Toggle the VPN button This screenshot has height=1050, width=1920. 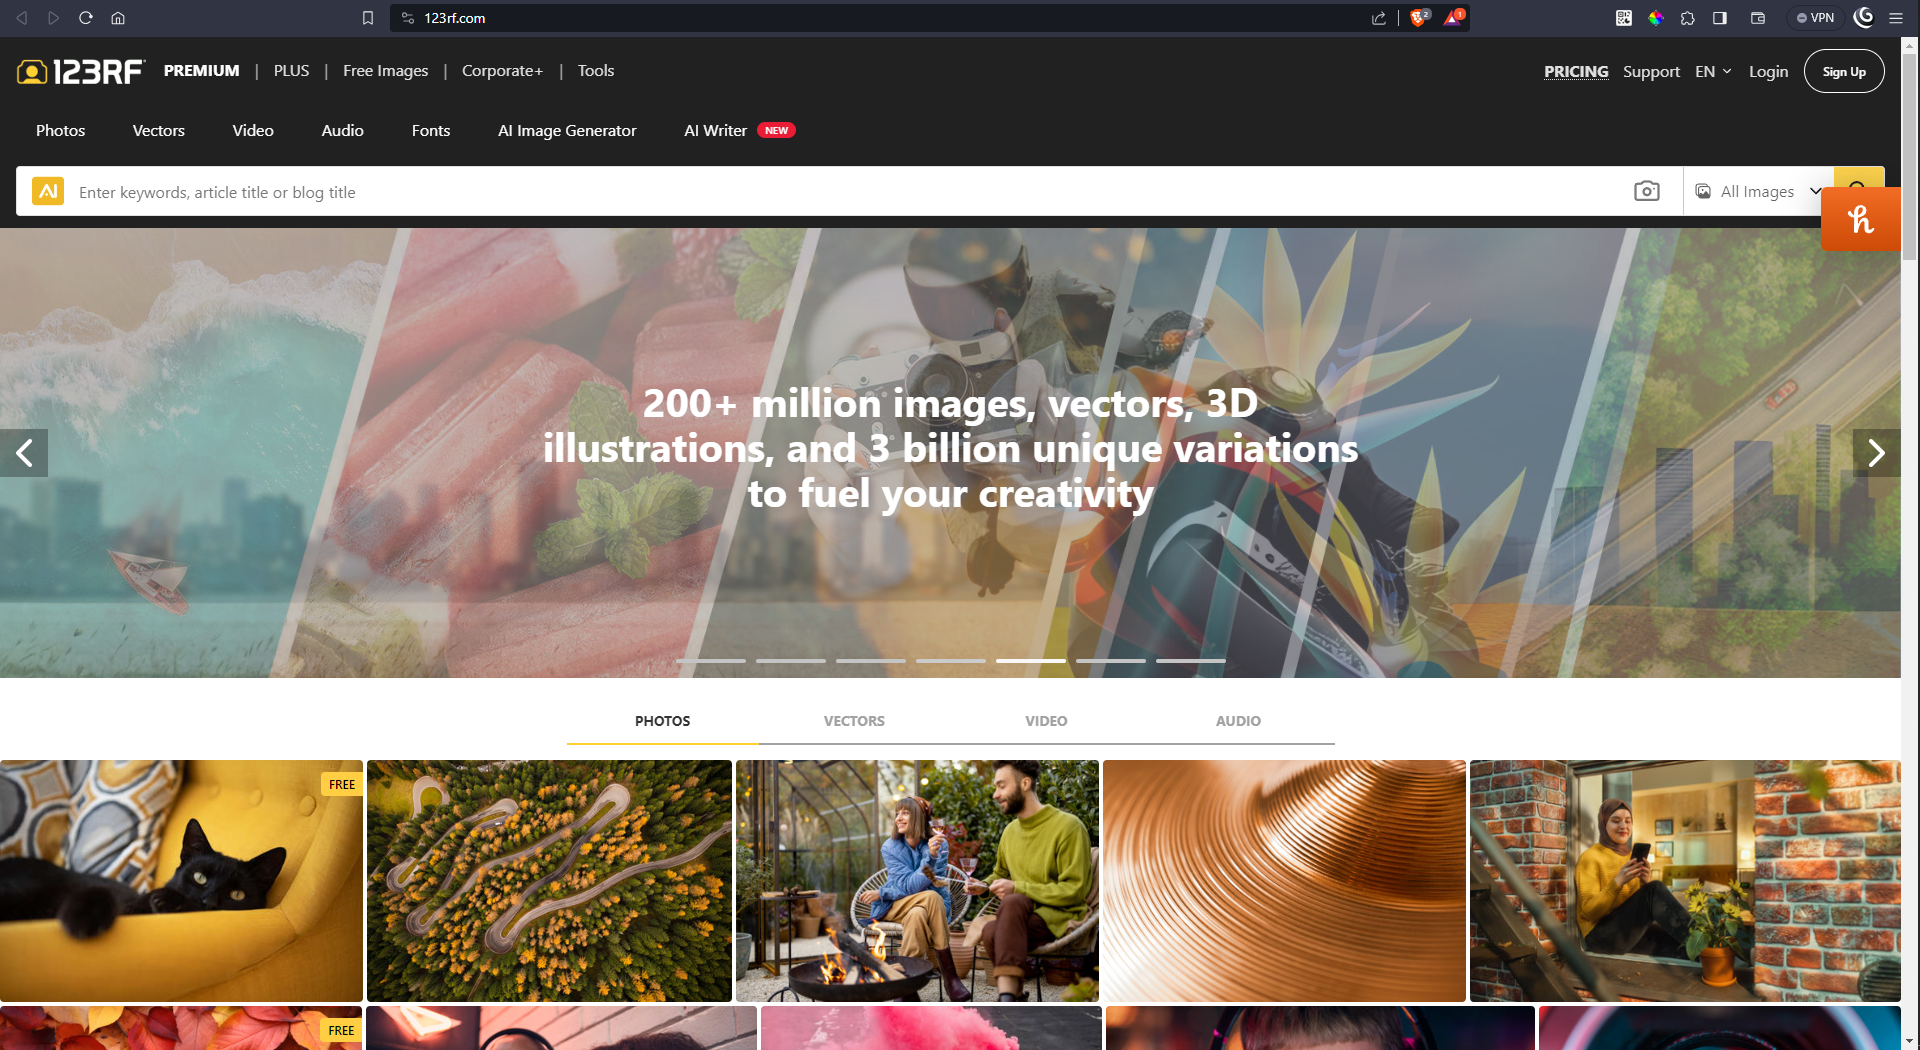[x=1815, y=18]
